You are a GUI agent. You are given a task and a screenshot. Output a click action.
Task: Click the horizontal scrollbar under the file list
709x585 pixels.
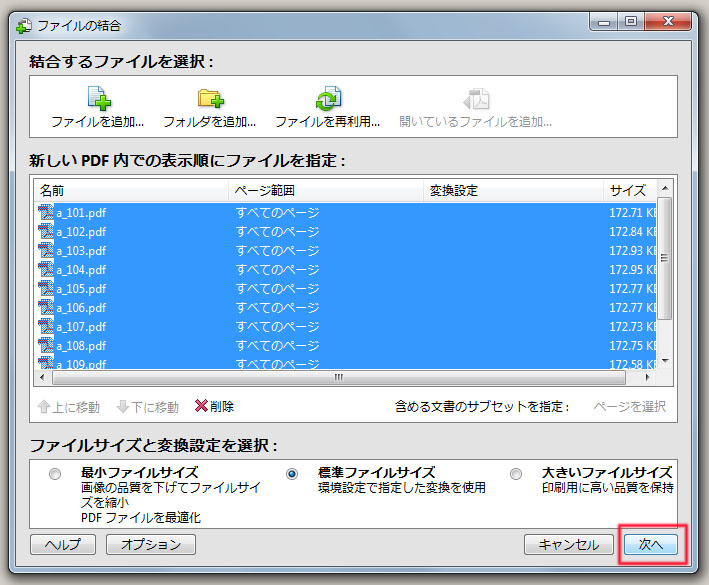click(x=338, y=378)
